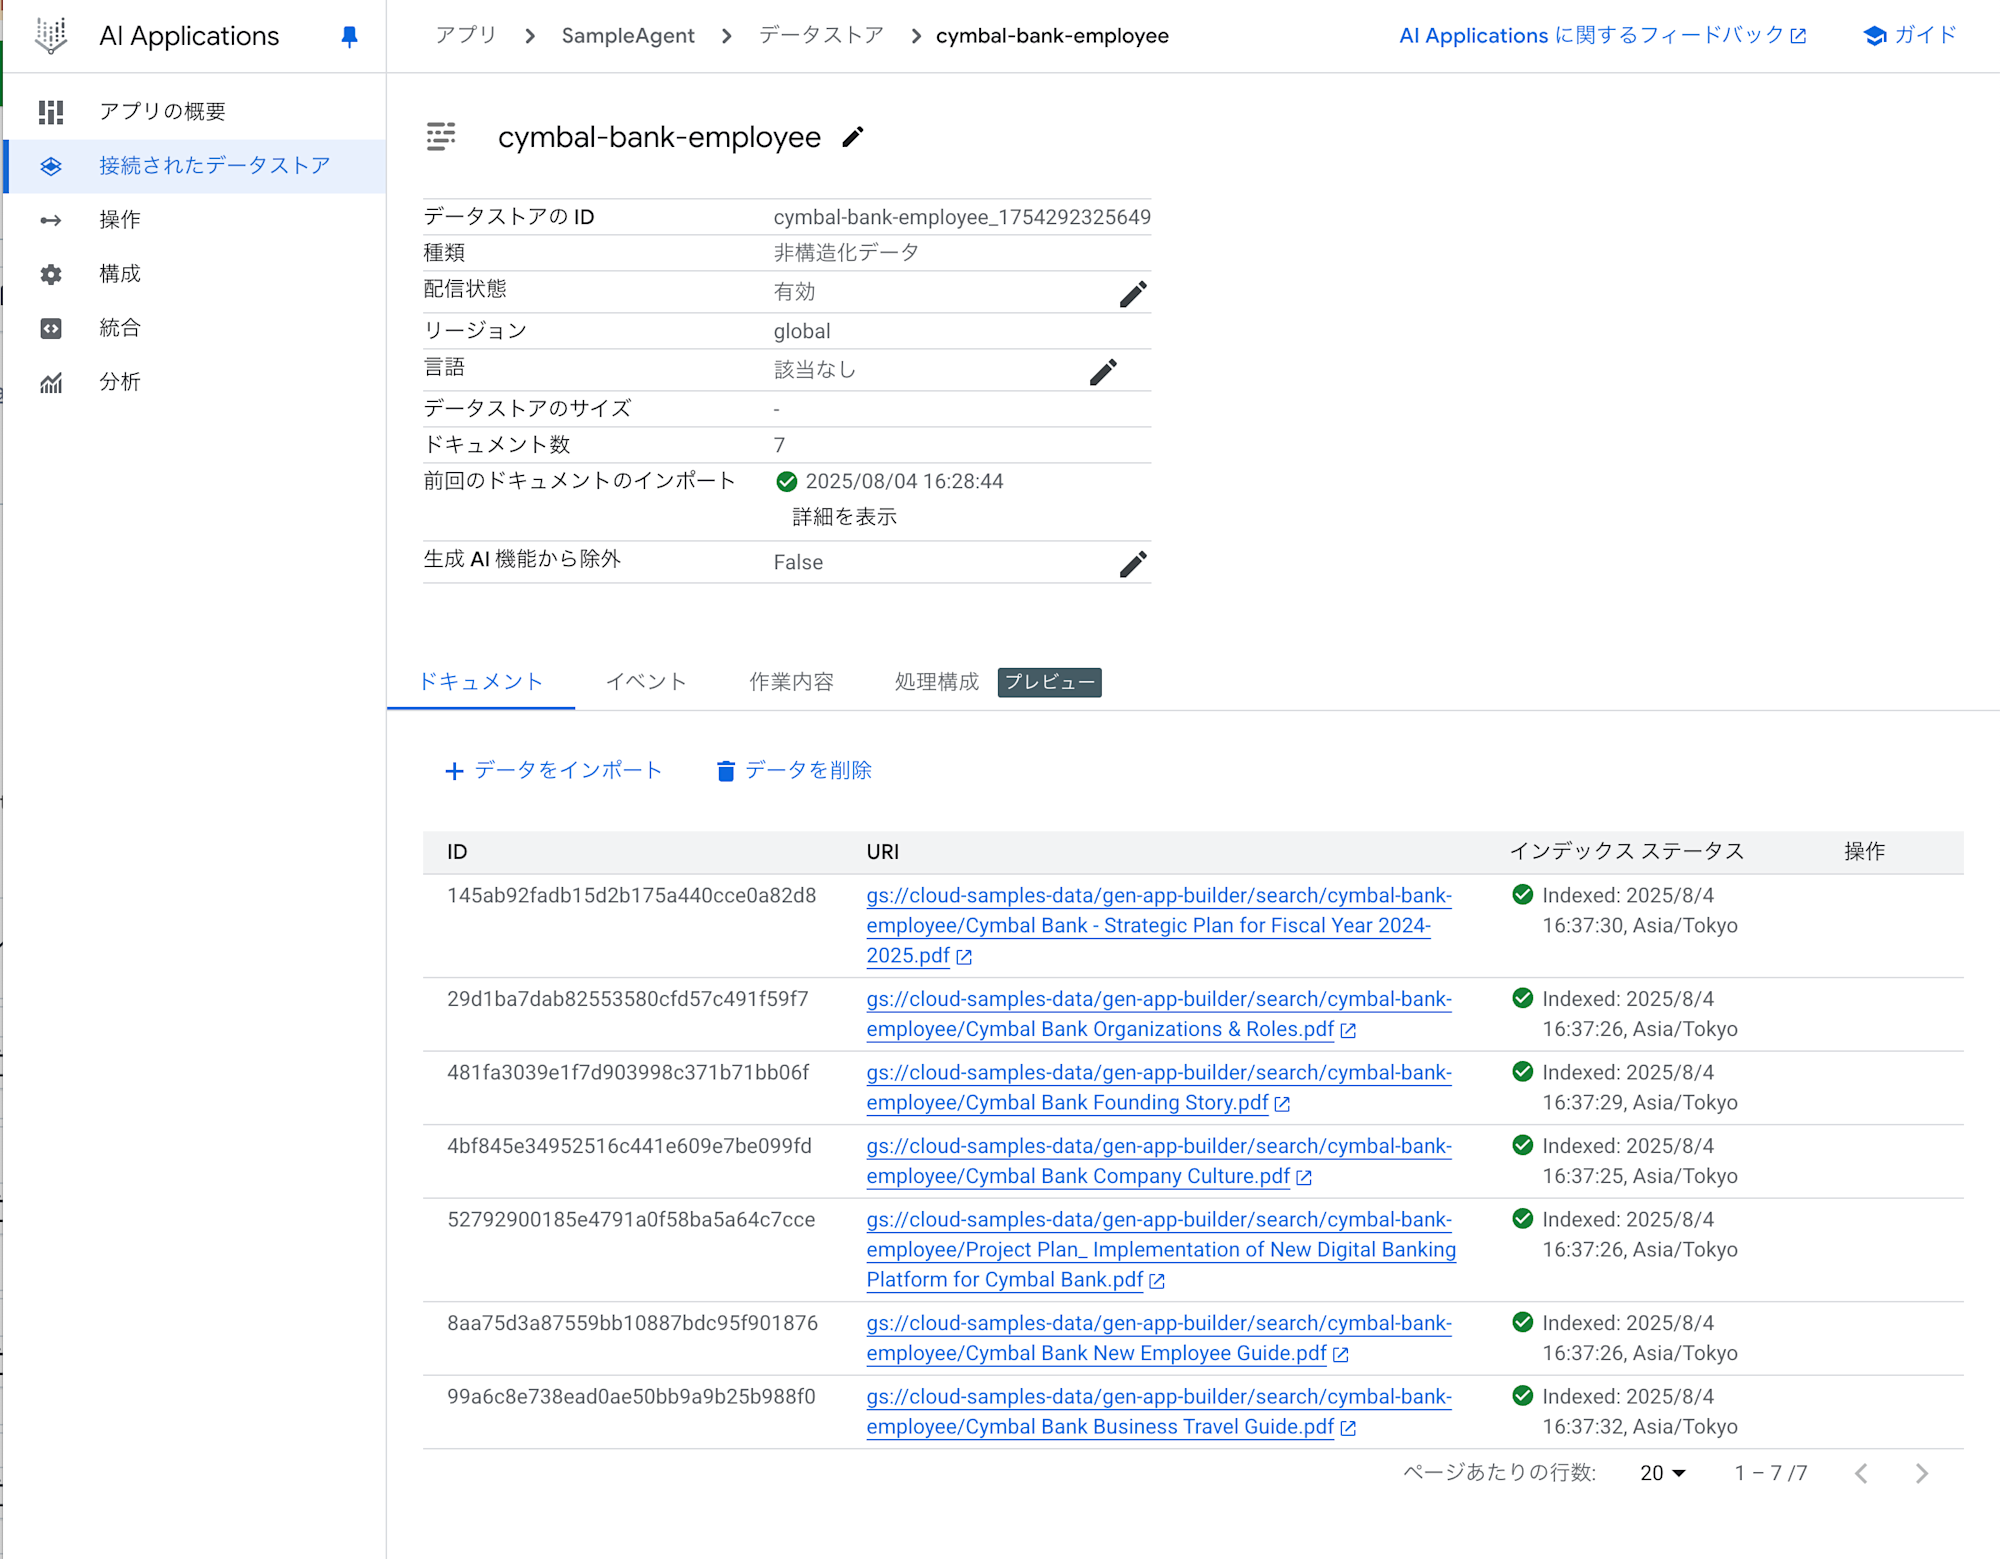The width and height of the screenshot is (2000, 1559).
Task: Click the graduation cap ガイド icon
Action: [1875, 36]
